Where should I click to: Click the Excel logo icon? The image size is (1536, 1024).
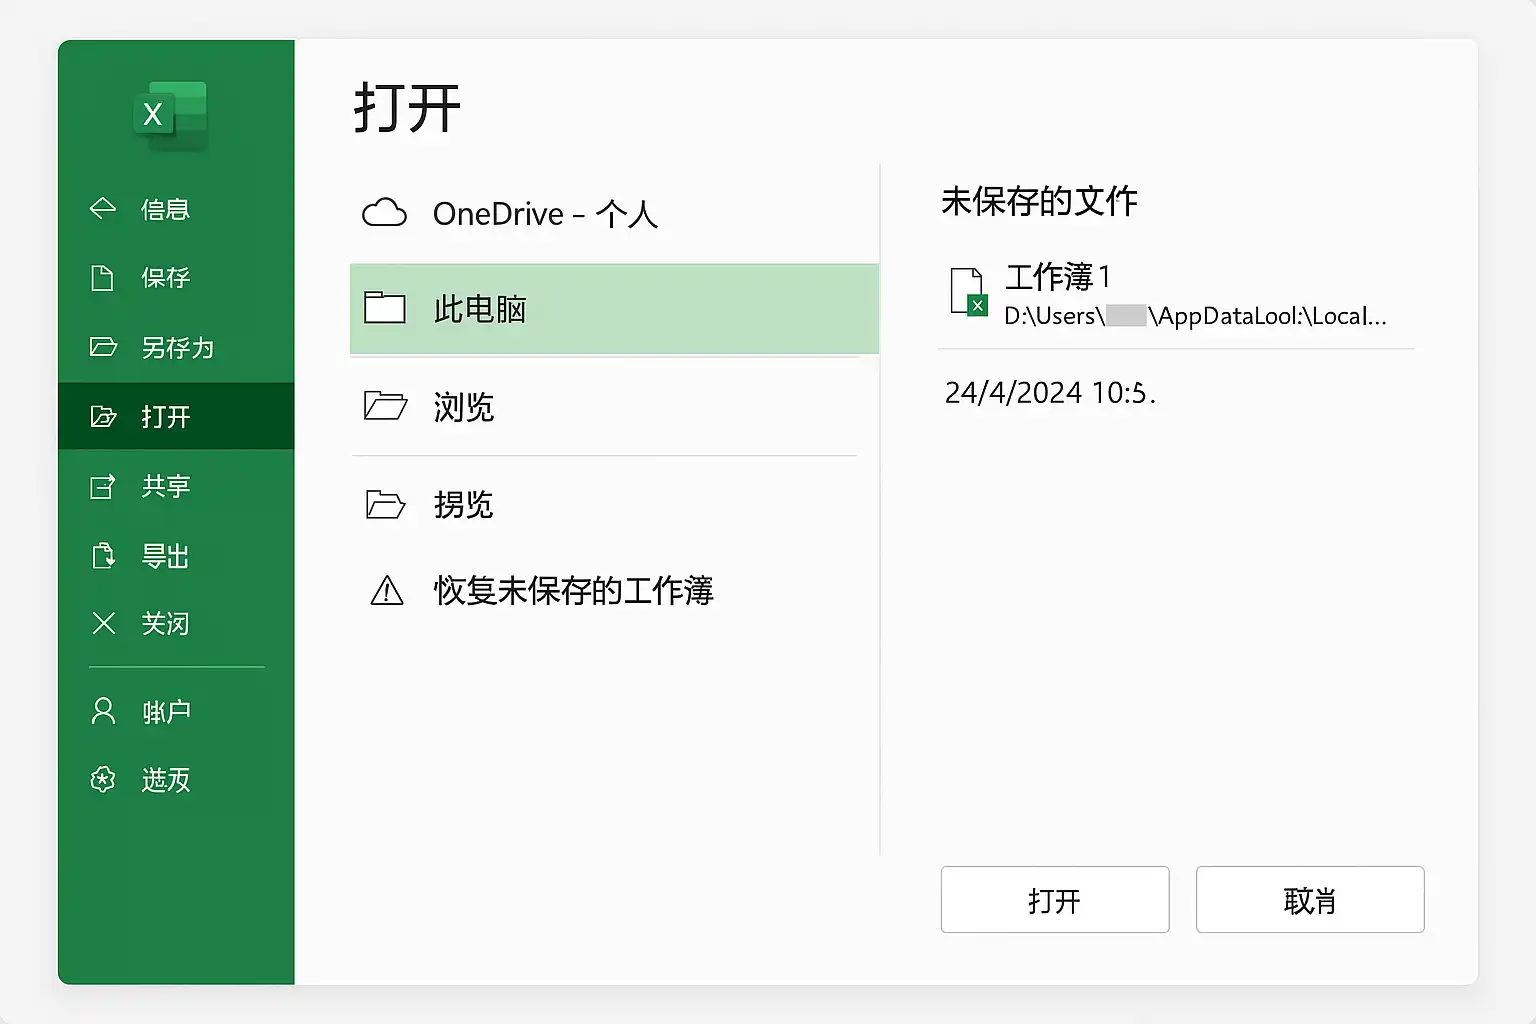[x=170, y=115]
